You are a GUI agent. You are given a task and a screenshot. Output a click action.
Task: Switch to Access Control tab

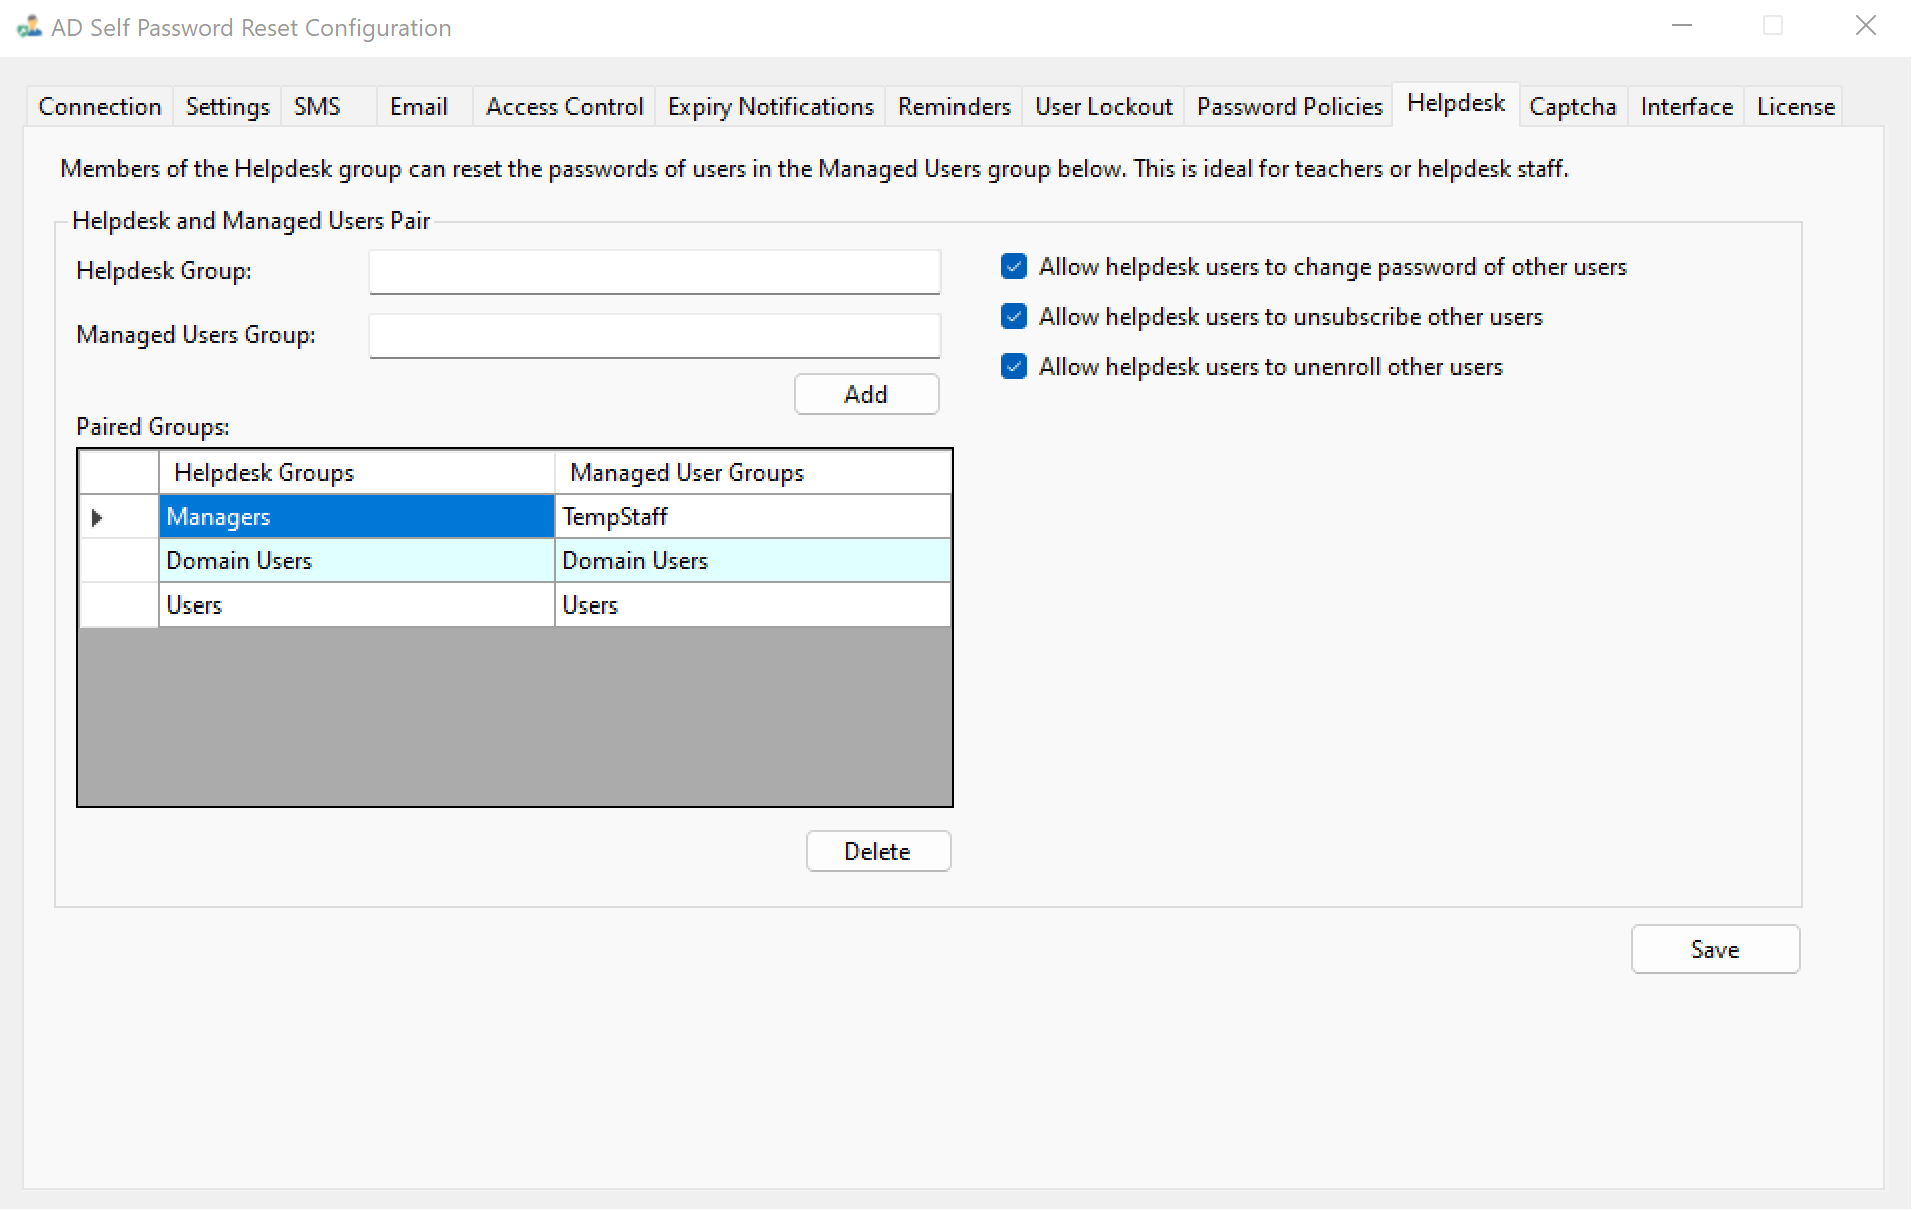[x=564, y=106]
